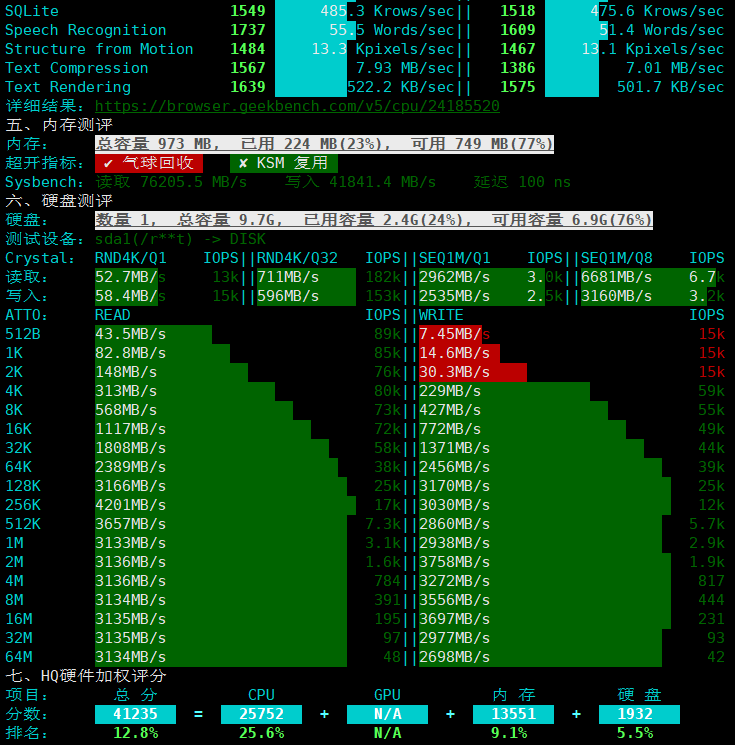Click the X mark in KSM 复用 badge
Screen dimensions: 735x745
tap(243, 163)
